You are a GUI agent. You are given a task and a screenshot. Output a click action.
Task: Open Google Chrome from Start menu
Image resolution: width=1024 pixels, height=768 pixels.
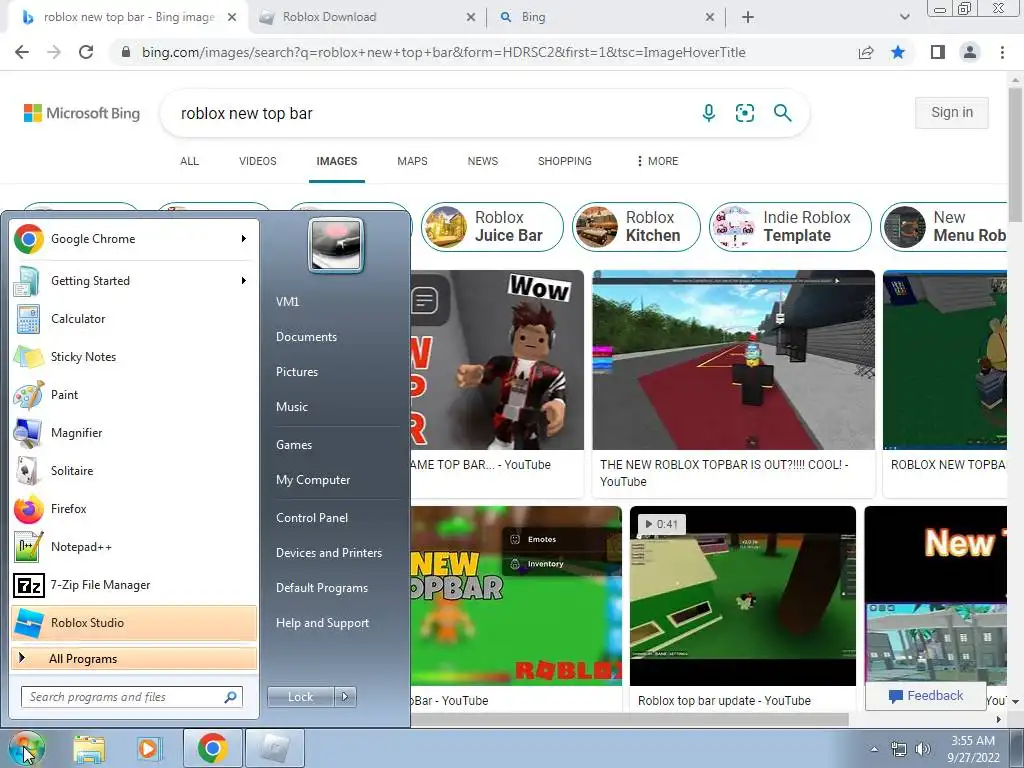tap(134, 239)
